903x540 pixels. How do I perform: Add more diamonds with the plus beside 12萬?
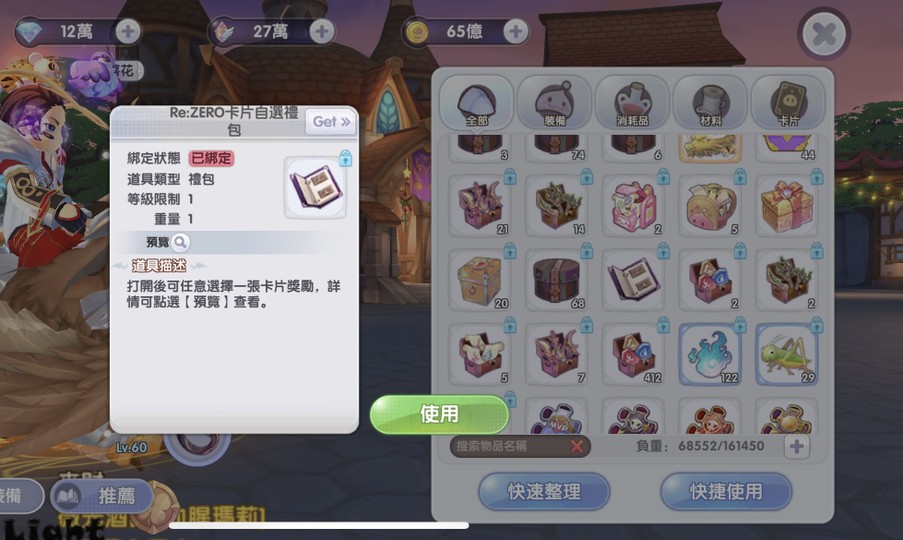tap(128, 31)
